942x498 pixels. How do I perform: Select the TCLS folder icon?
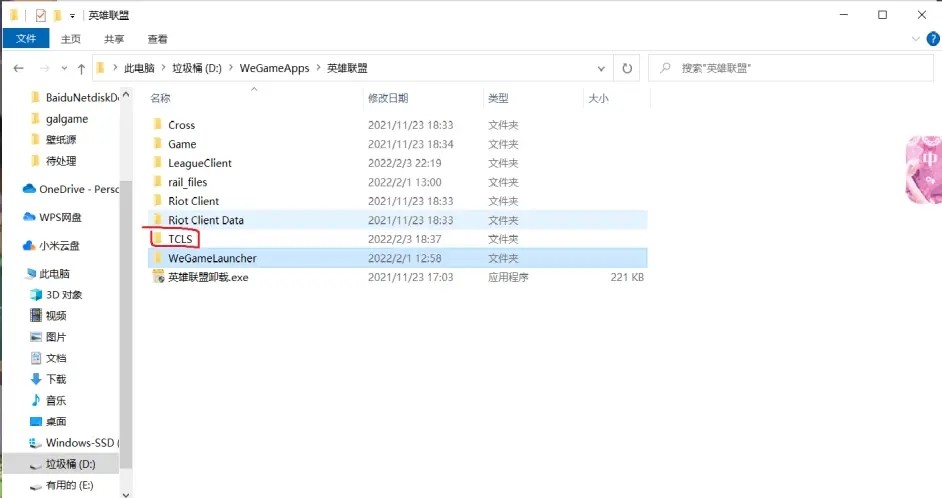157,238
